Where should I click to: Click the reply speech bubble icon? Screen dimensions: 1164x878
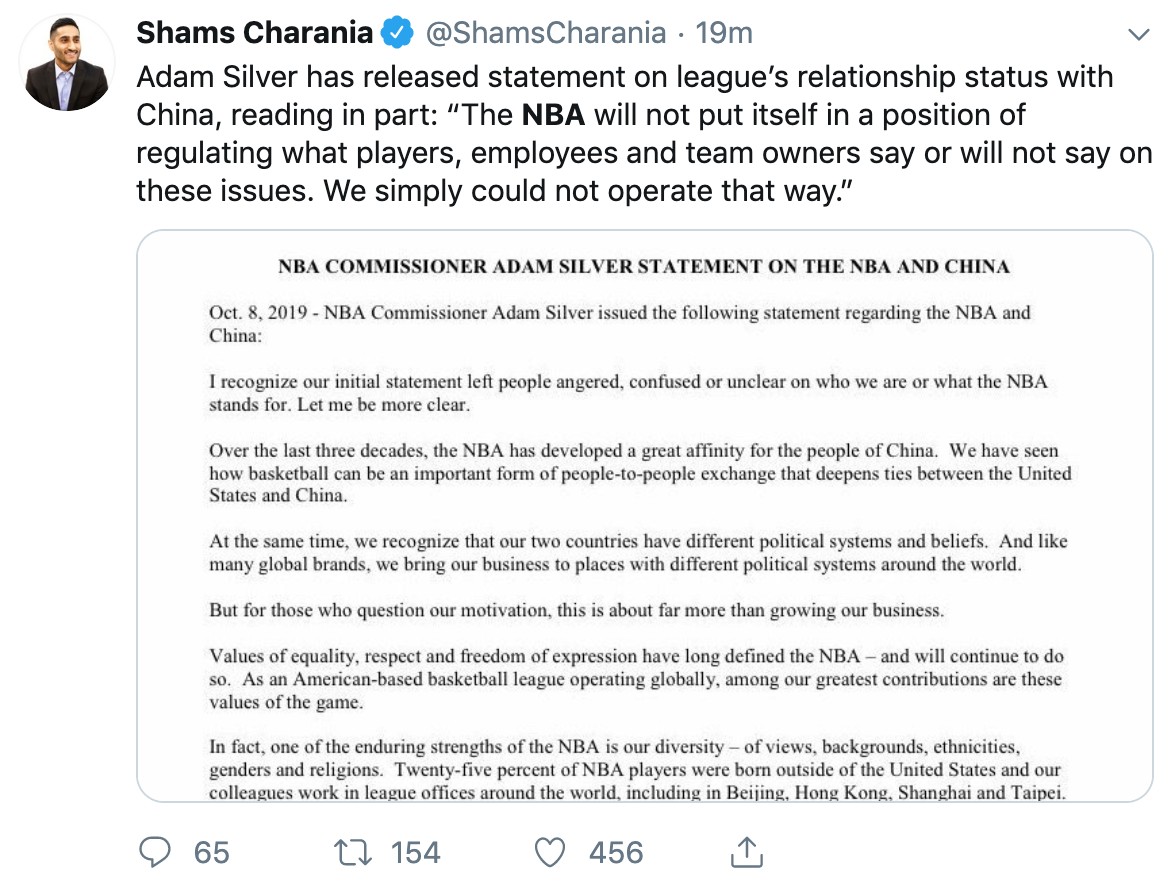point(154,852)
